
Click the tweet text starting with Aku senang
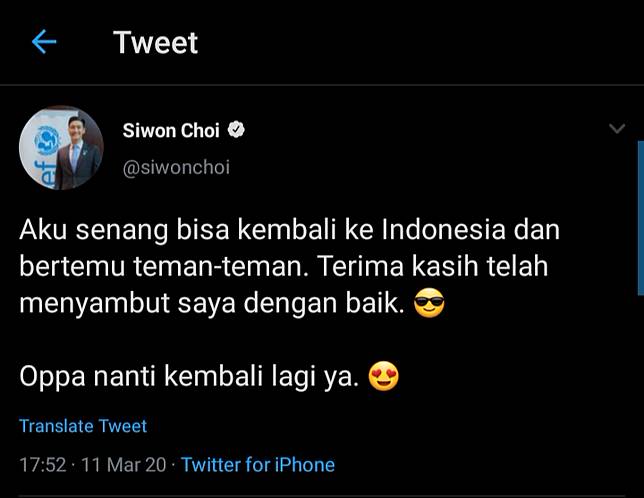point(289,266)
